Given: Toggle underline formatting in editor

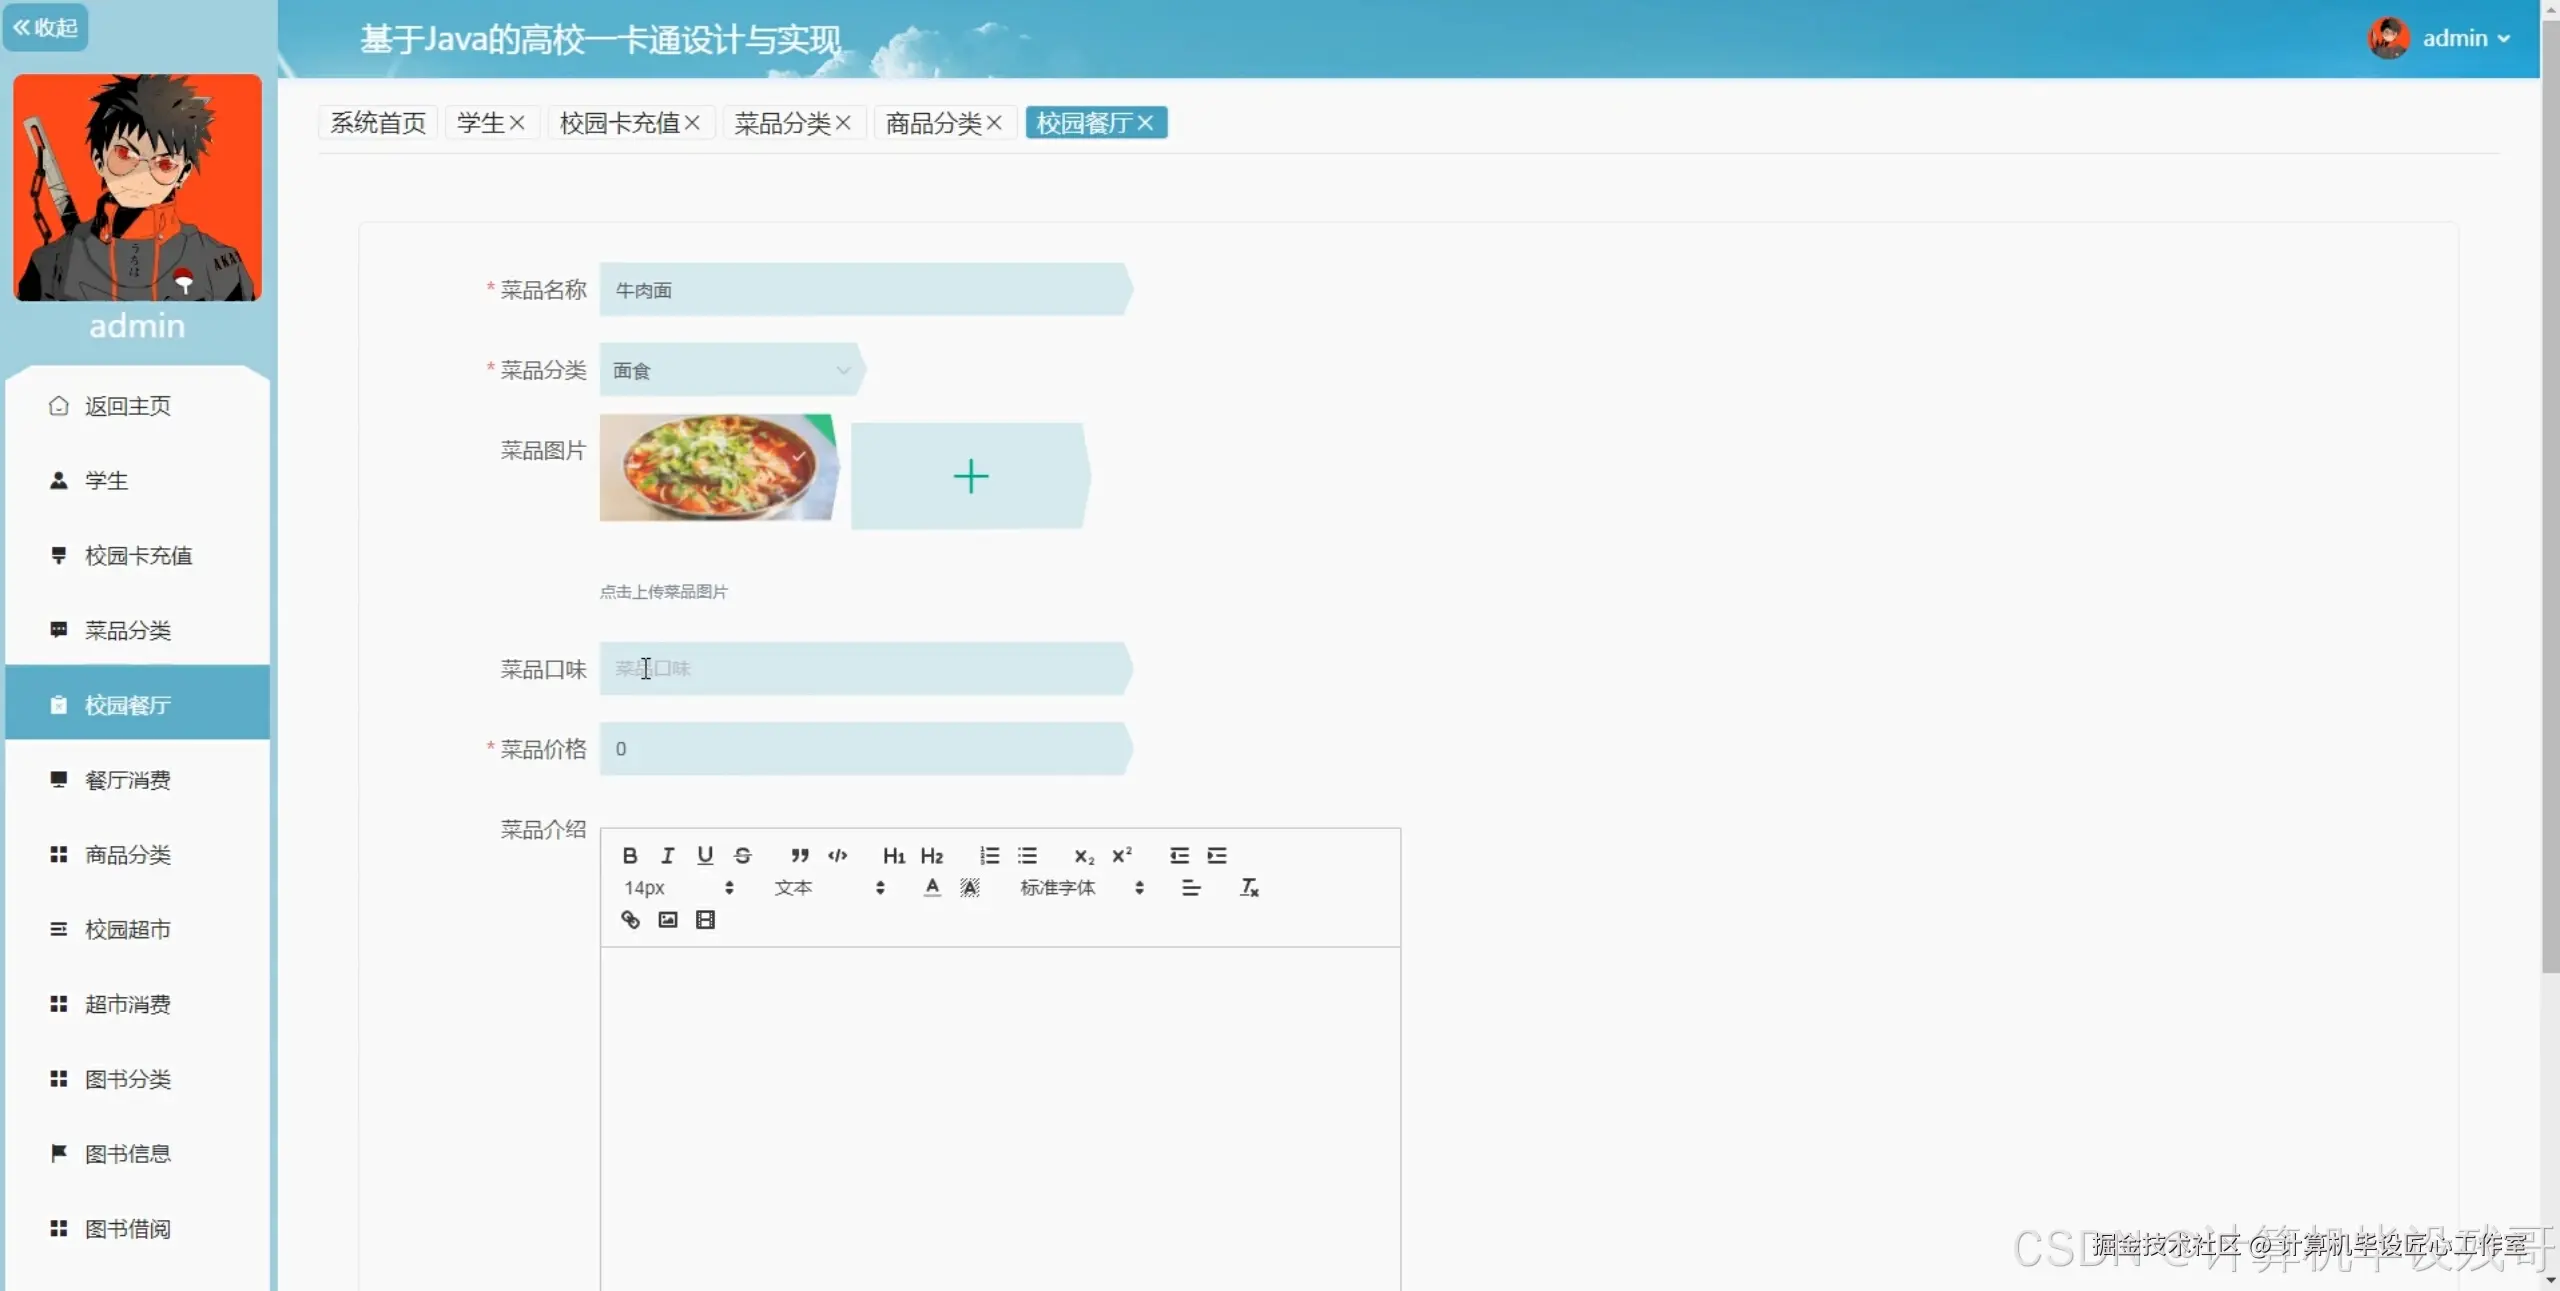Looking at the screenshot, I should coord(705,855).
